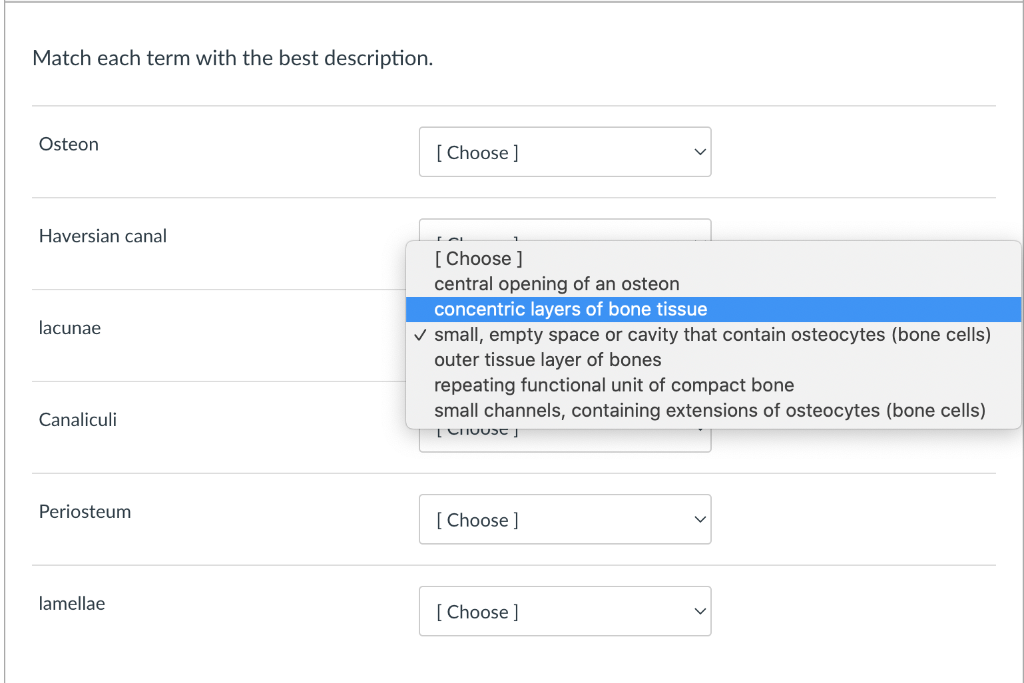This screenshot has width=1024, height=683.
Task: Click the Canaliculi term label
Action: (x=77, y=419)
